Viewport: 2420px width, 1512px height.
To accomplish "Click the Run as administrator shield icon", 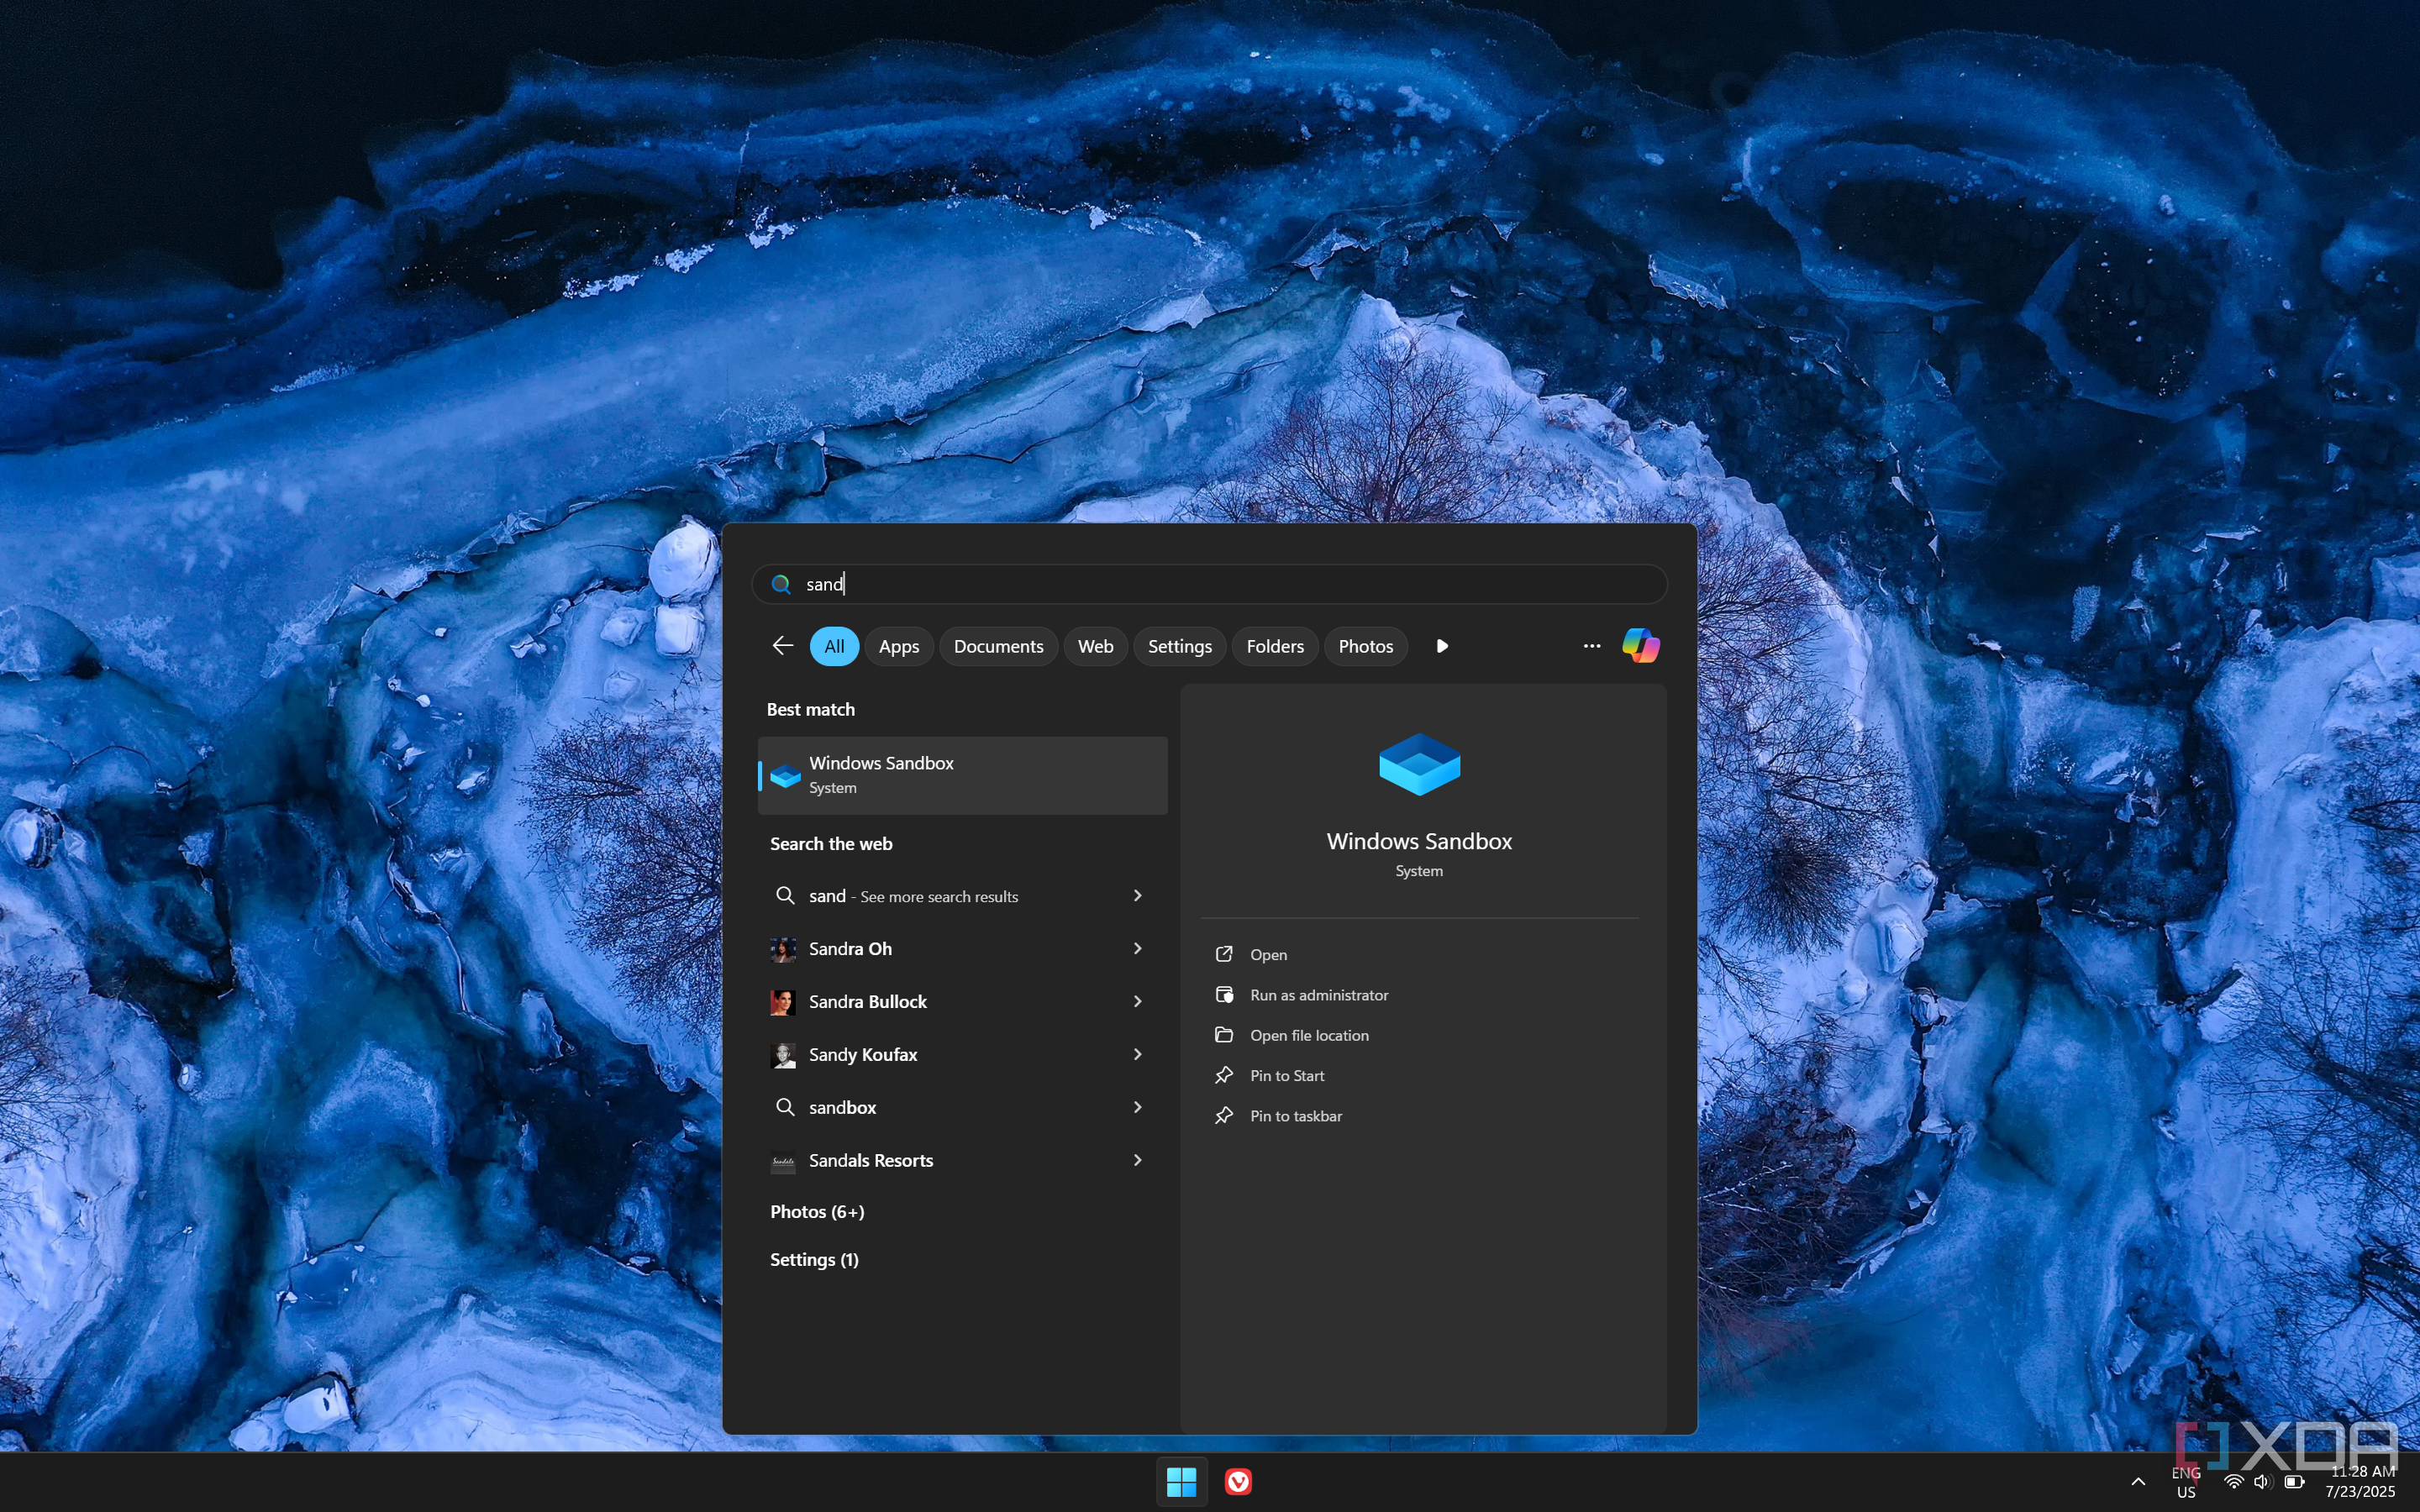I will pyautogui.click(x=1224, y=994).
